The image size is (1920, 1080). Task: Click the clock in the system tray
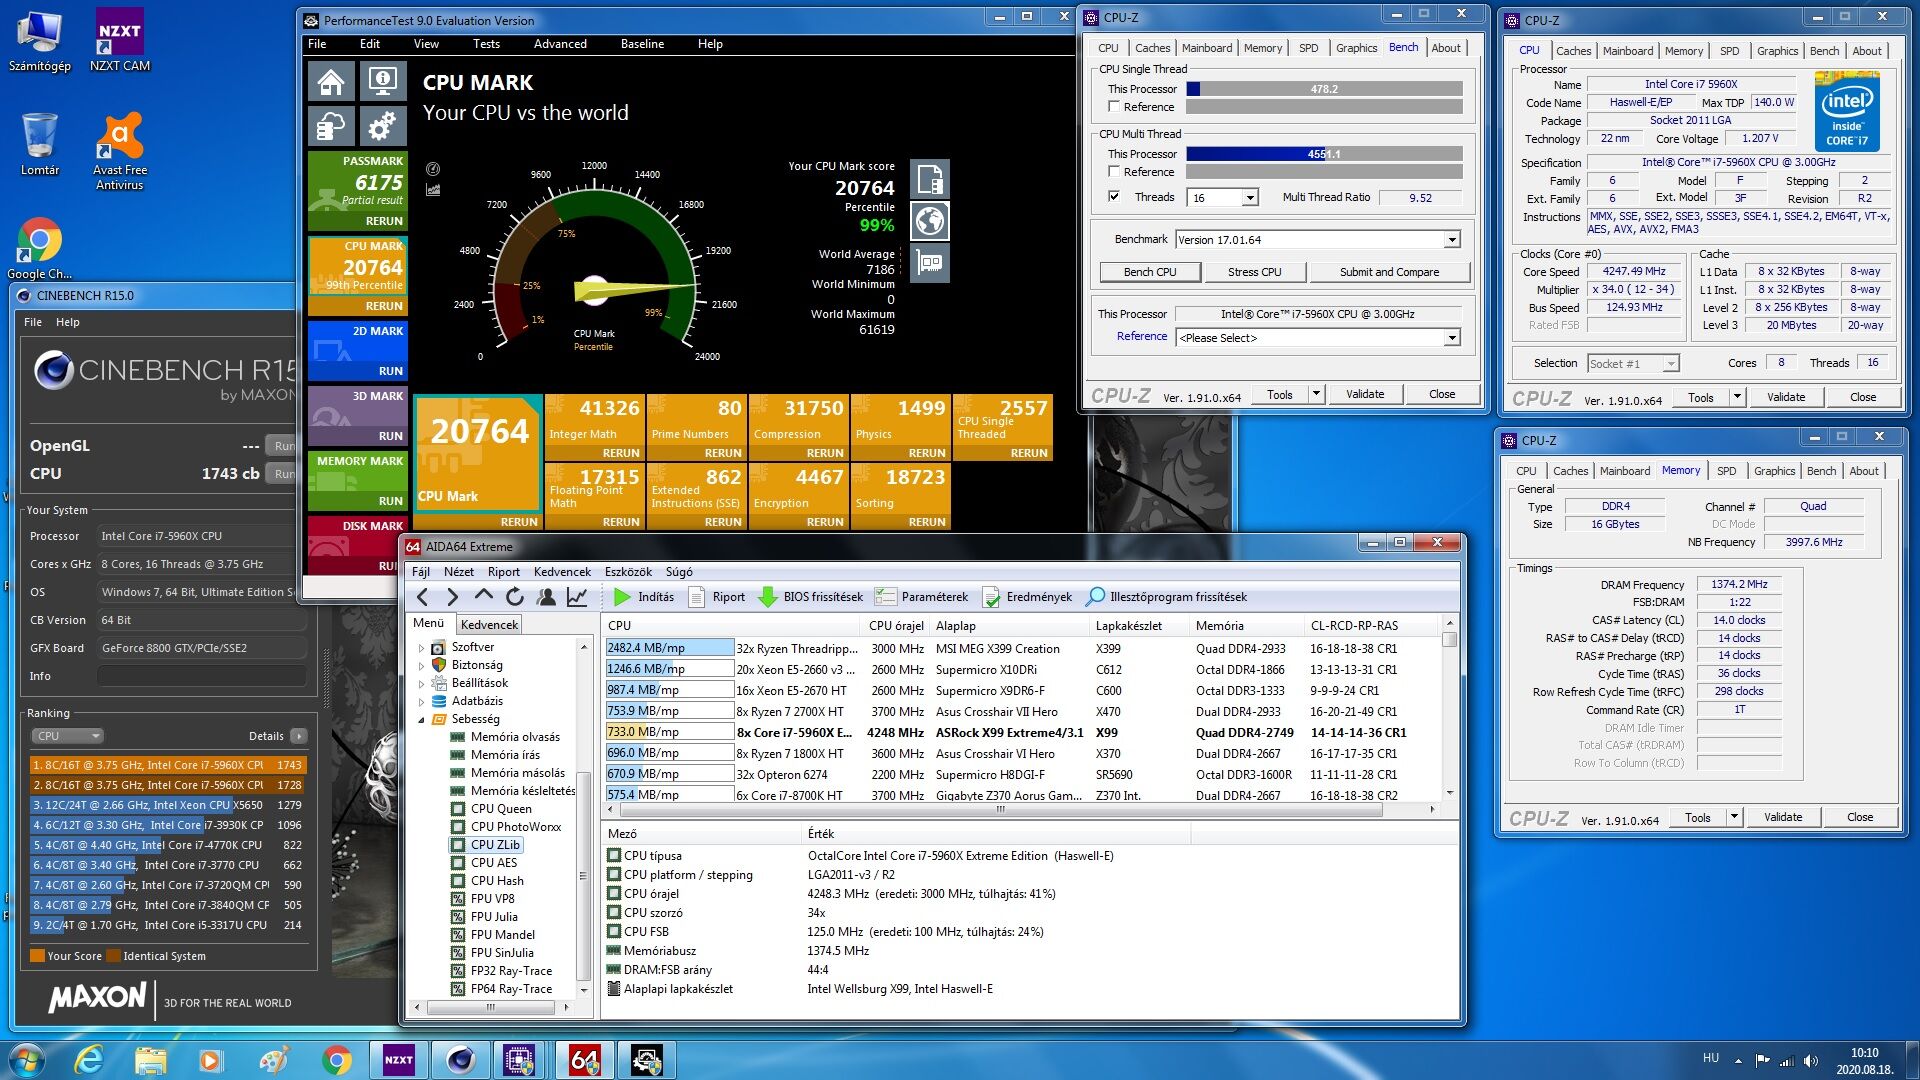[1864, 1061]
